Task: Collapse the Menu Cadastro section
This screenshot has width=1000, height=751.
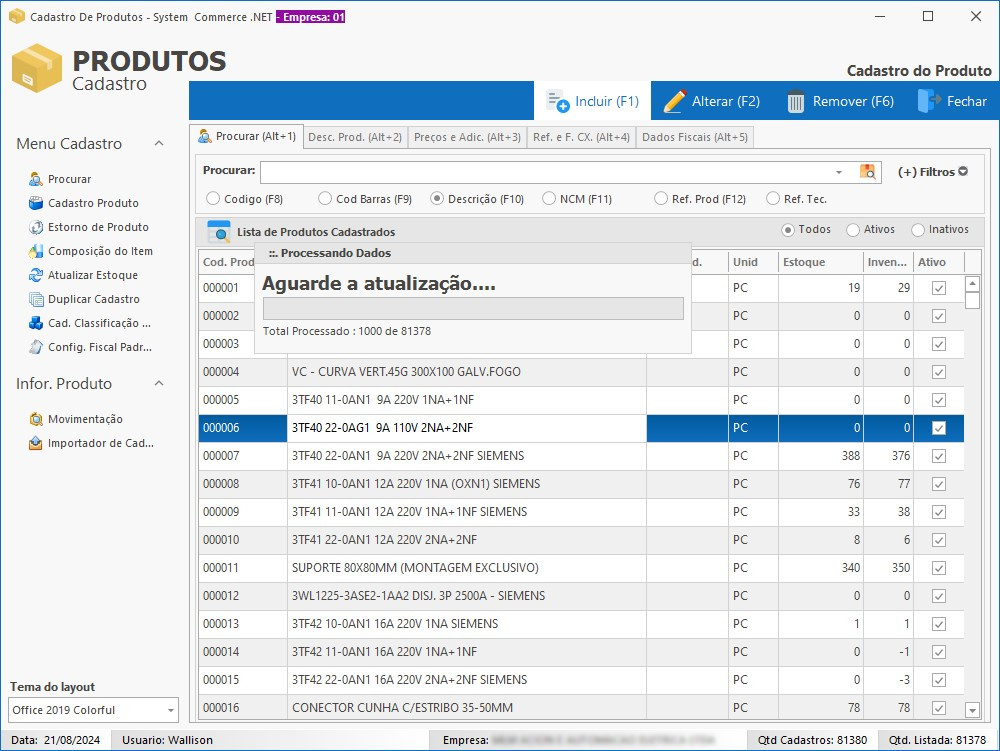Action: coord(158,144)
